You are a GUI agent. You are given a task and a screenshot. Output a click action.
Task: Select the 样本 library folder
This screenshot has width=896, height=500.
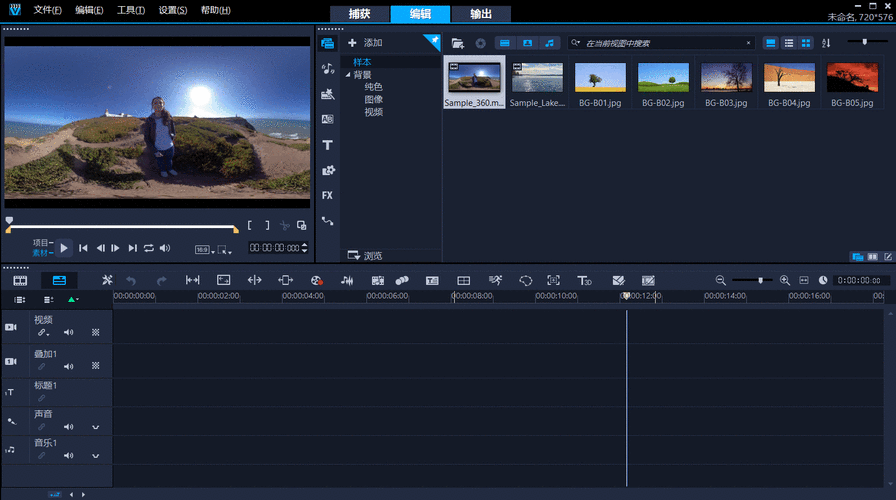coord(362,62)
